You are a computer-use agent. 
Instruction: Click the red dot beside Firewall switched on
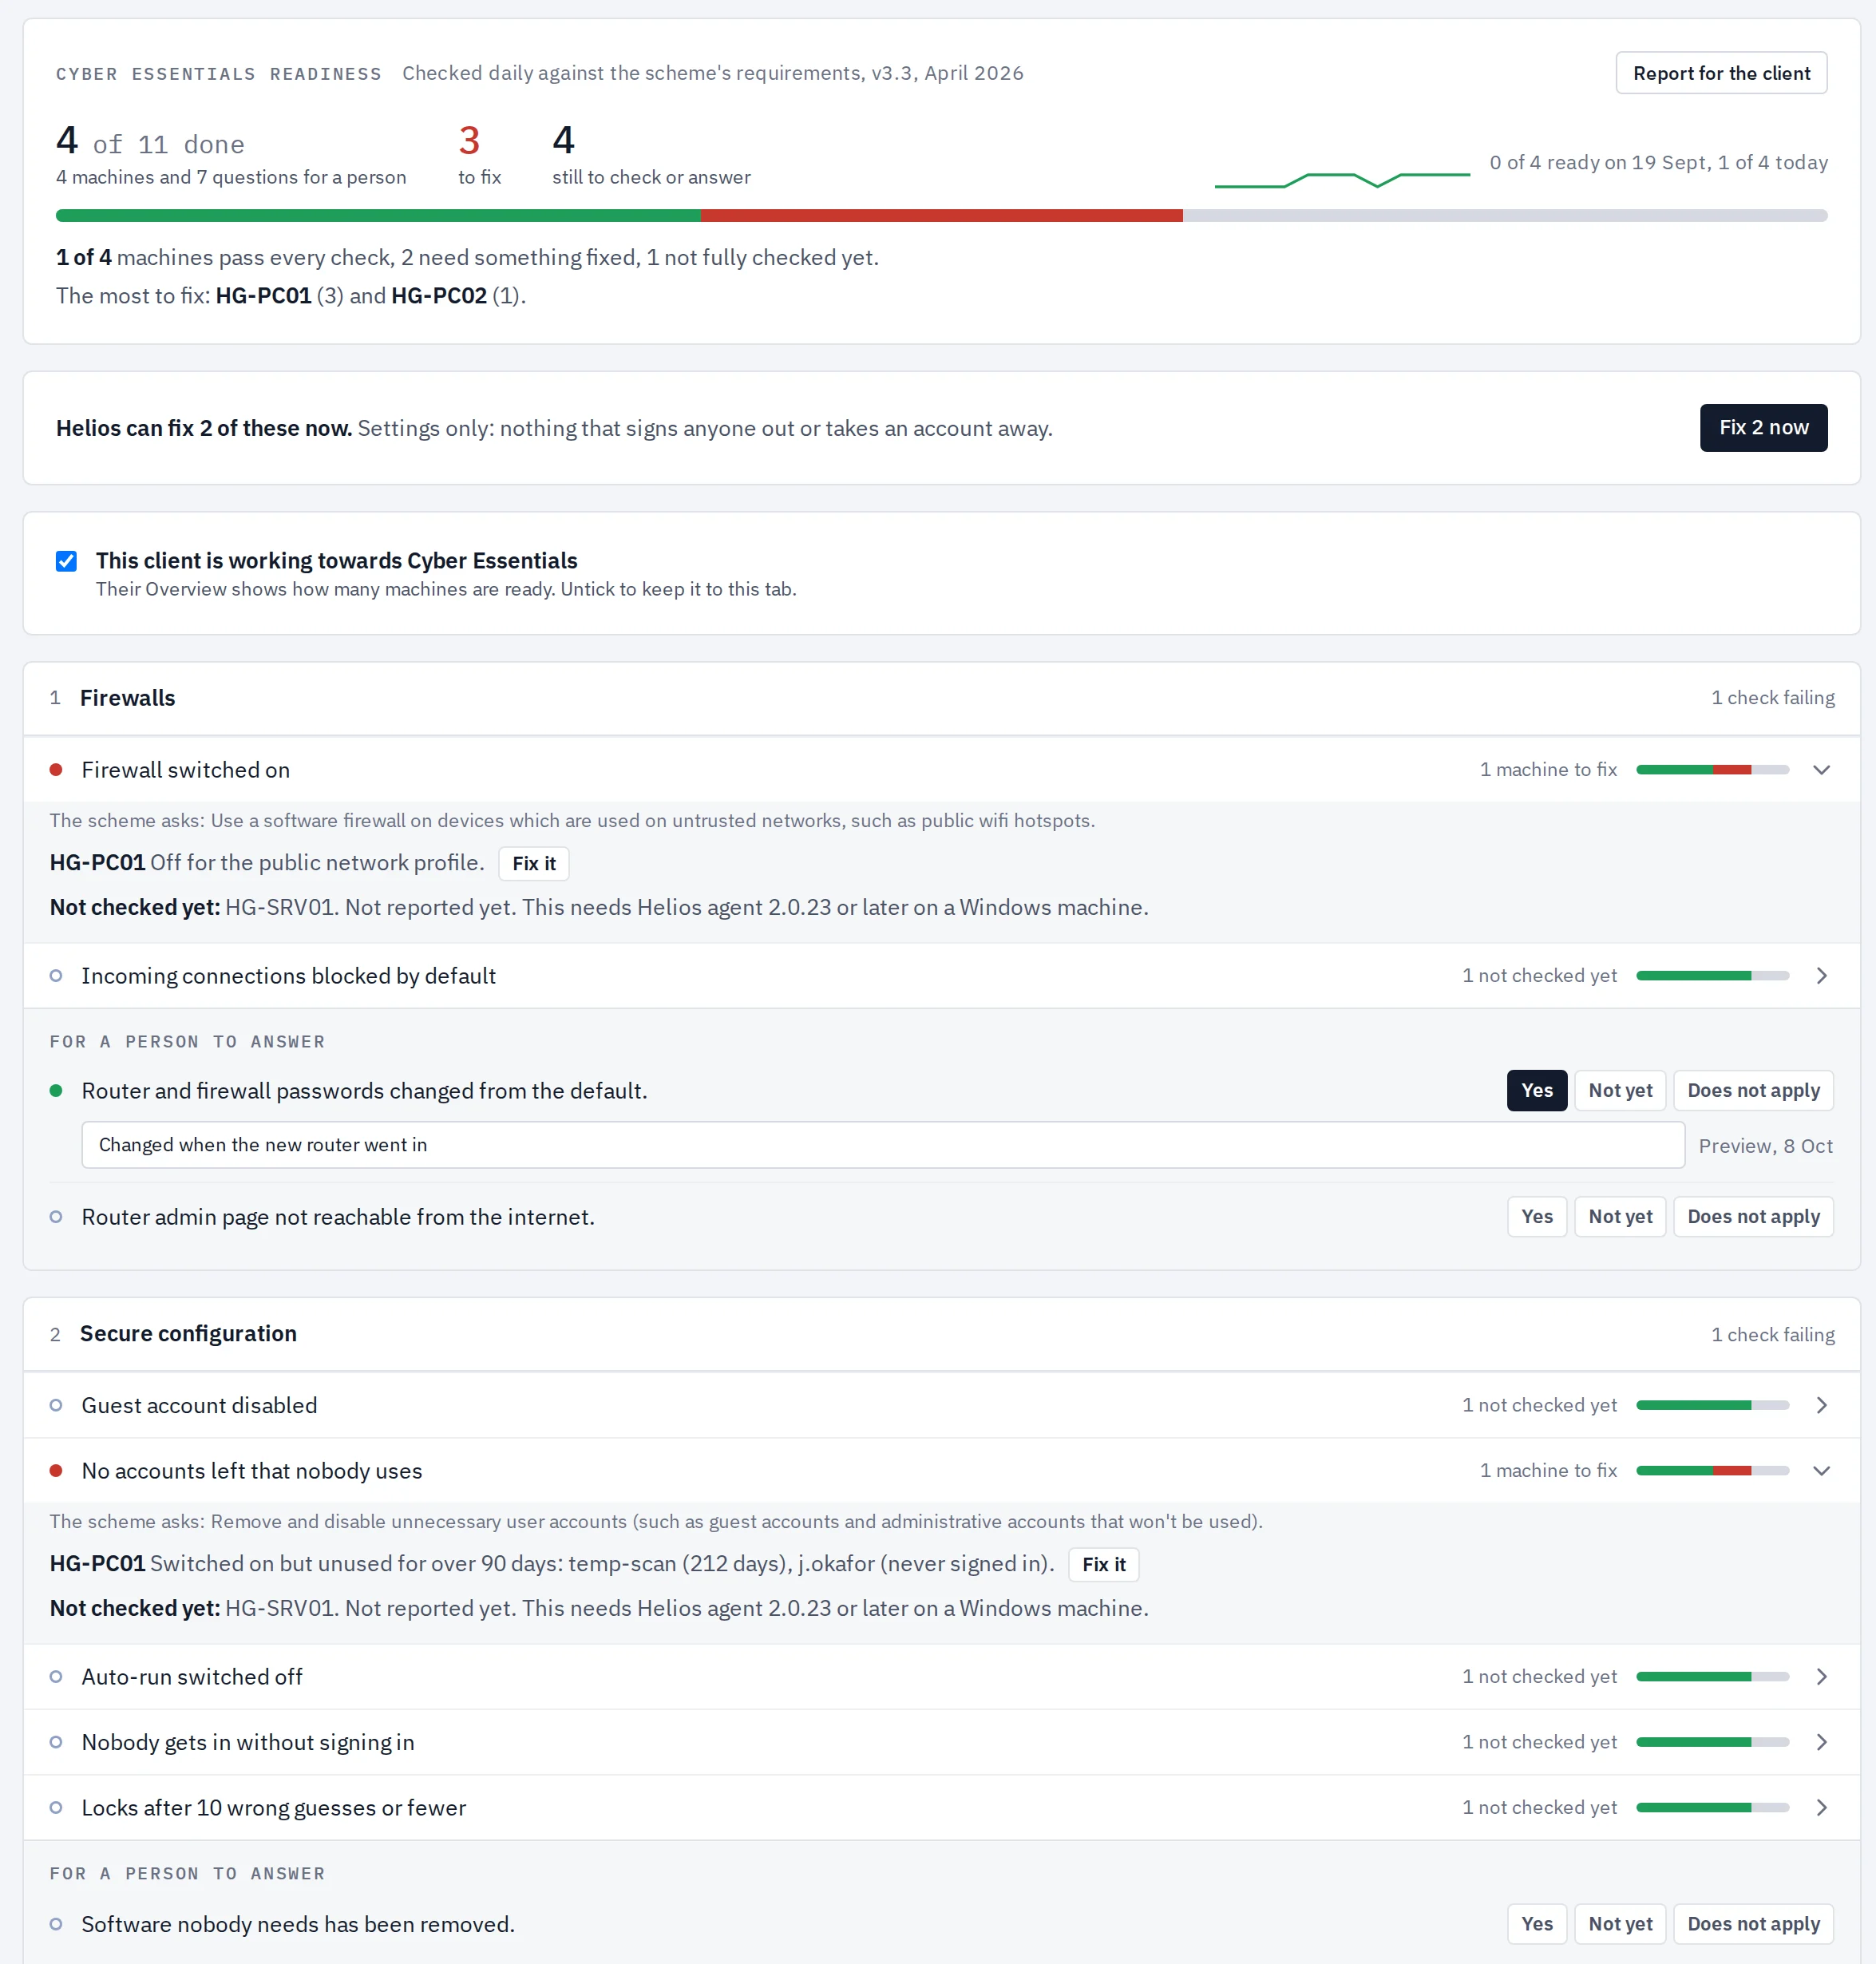coord(56,770)
